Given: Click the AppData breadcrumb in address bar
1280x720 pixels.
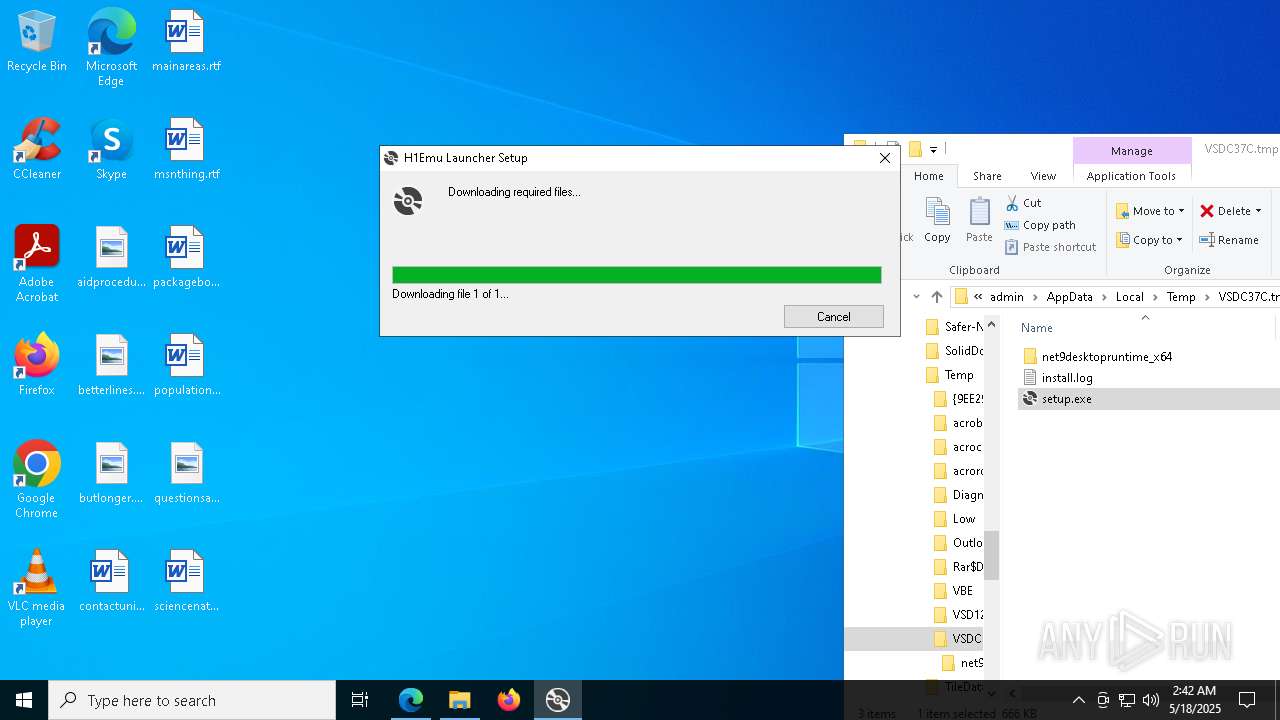Looking at the screenshot, I should pos(1070,297).
